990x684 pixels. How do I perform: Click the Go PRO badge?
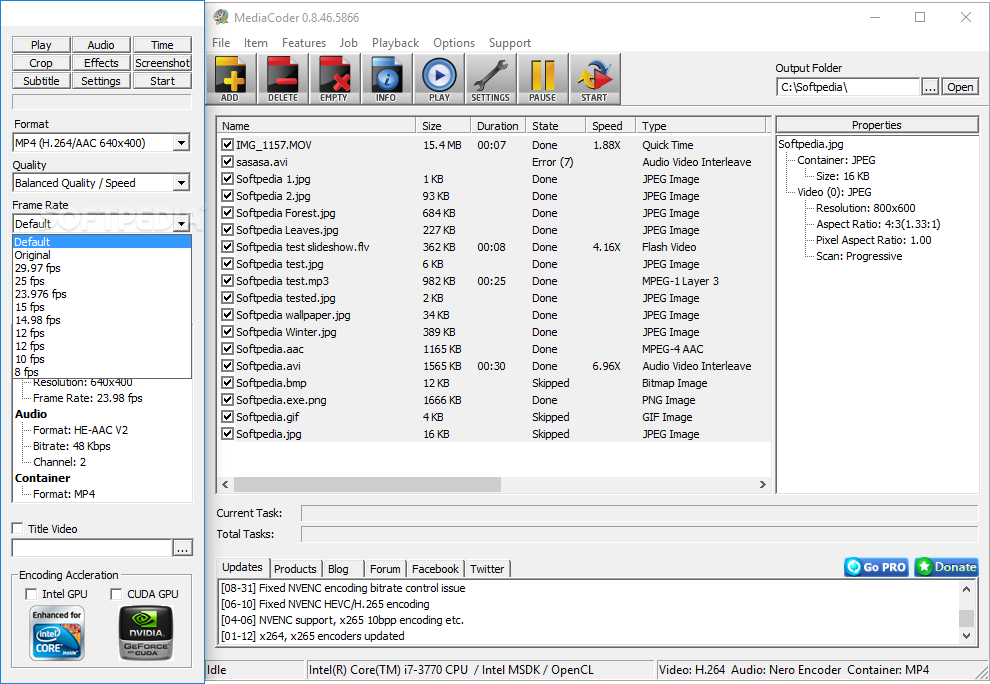pos(876,567)
